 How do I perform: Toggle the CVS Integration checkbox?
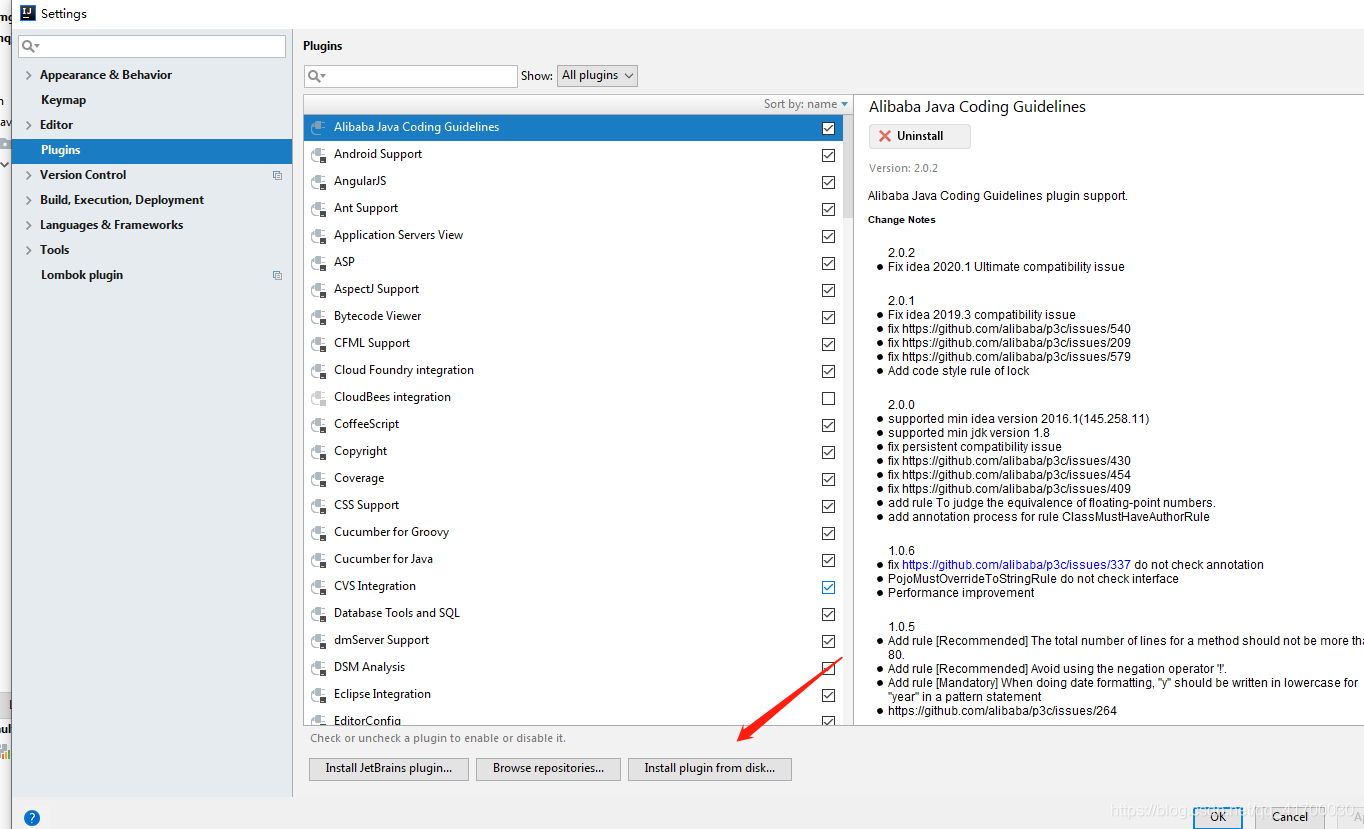[x=828, y=587]
